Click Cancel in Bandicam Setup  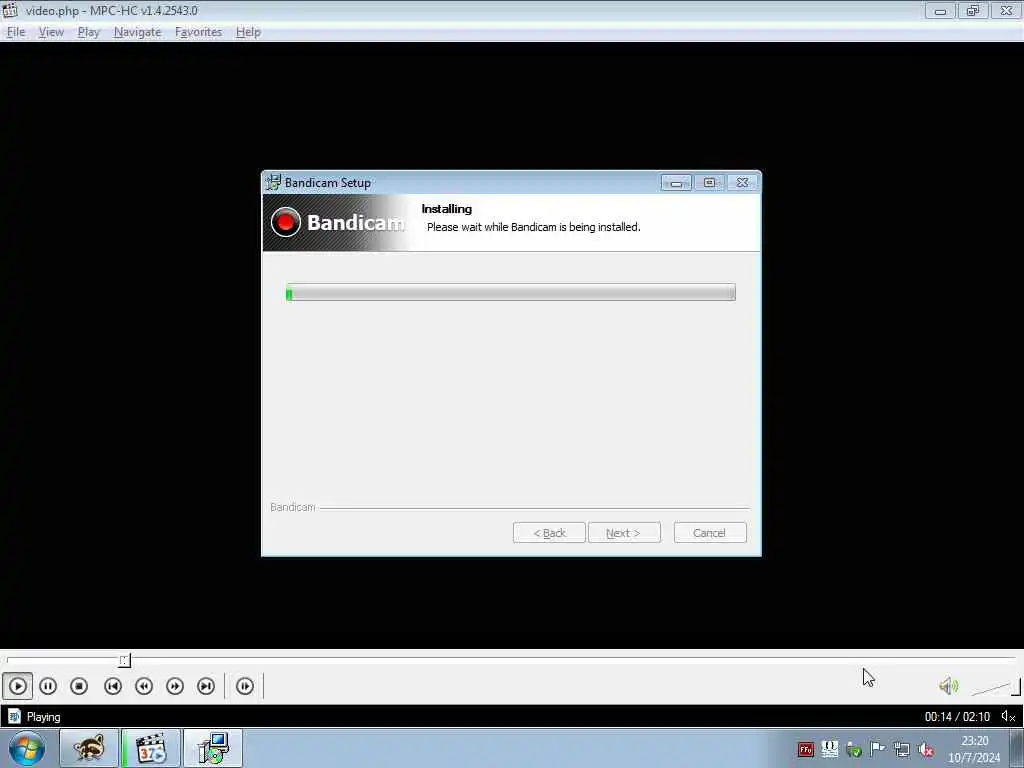pyautogui.click(x=710, y=533)
